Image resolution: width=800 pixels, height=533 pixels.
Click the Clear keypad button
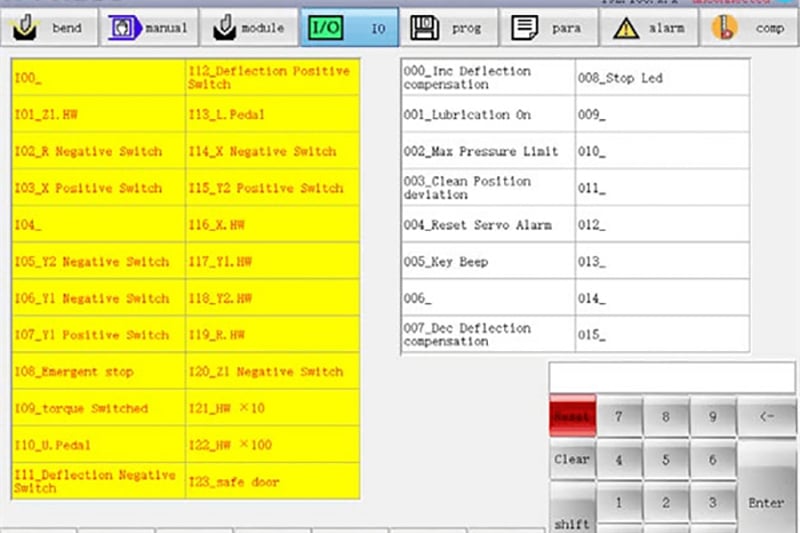click(572, 460)
